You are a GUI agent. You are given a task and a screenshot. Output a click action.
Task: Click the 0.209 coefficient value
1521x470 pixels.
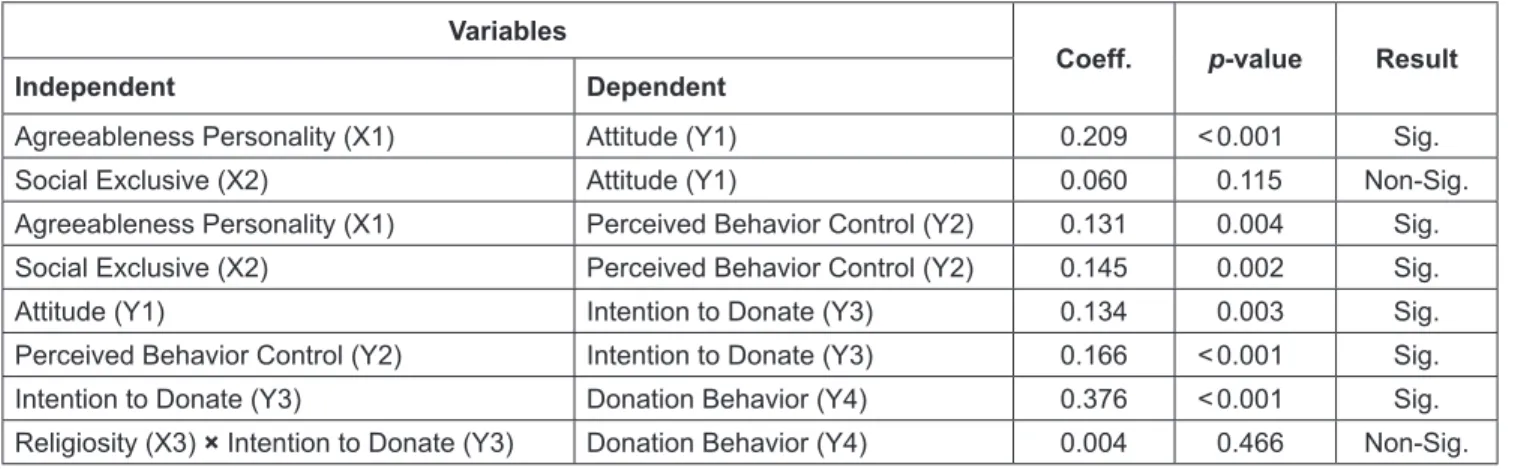(1093, 139)
